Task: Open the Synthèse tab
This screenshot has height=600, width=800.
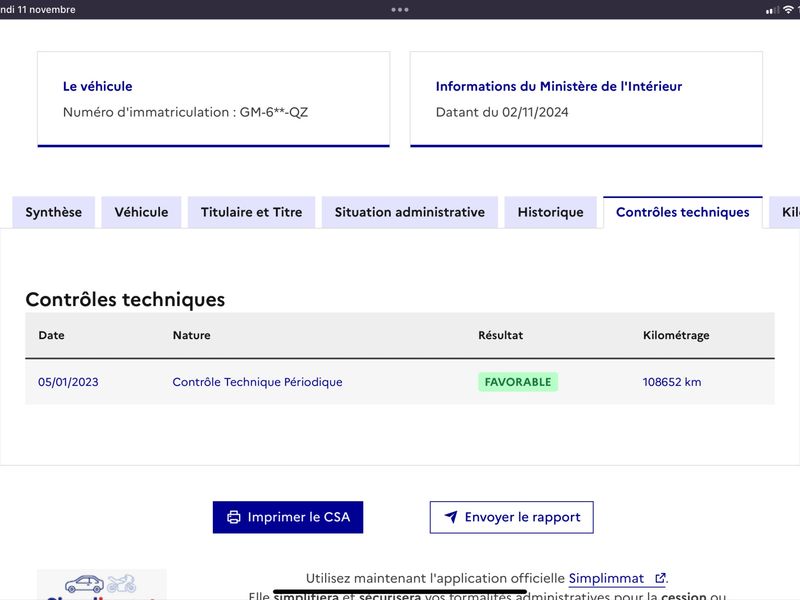Action: point(54,212)
